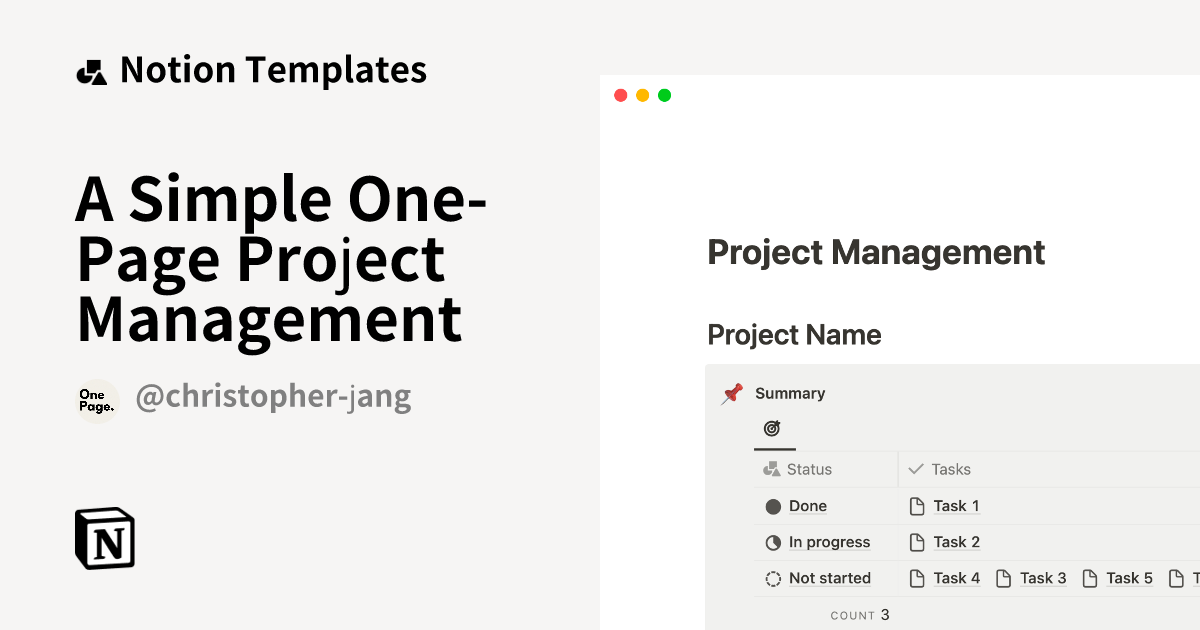Click the Notion logo at bottom left
The width and height of the screenshot is (1200, 630).
(103, 538)
